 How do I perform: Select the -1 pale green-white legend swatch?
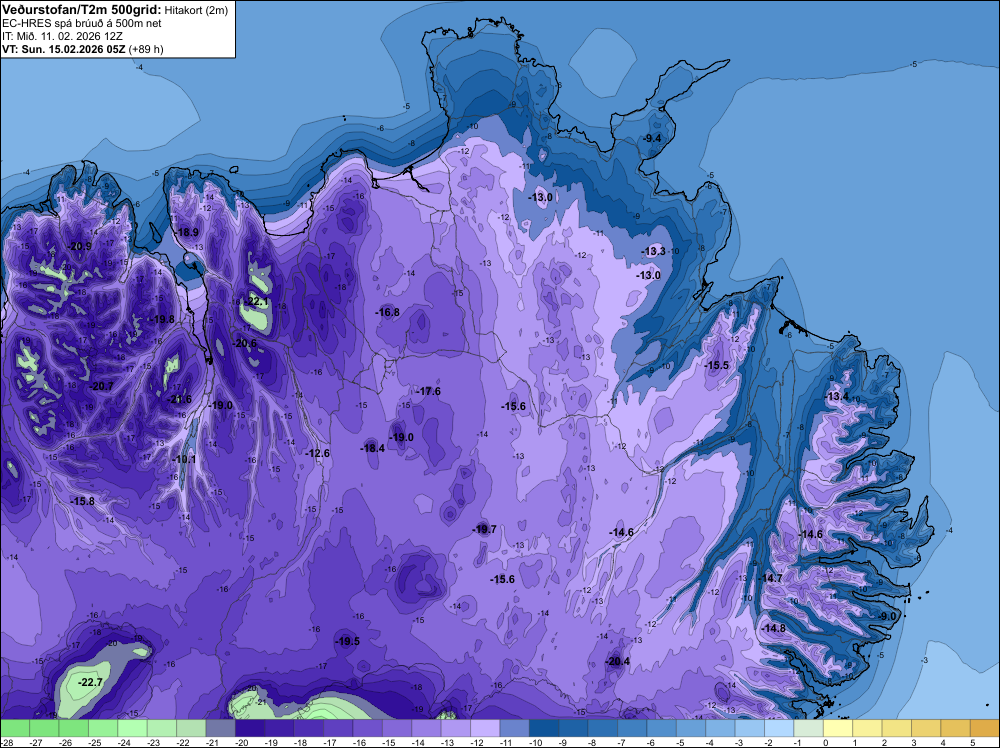(x=809, y=728)
